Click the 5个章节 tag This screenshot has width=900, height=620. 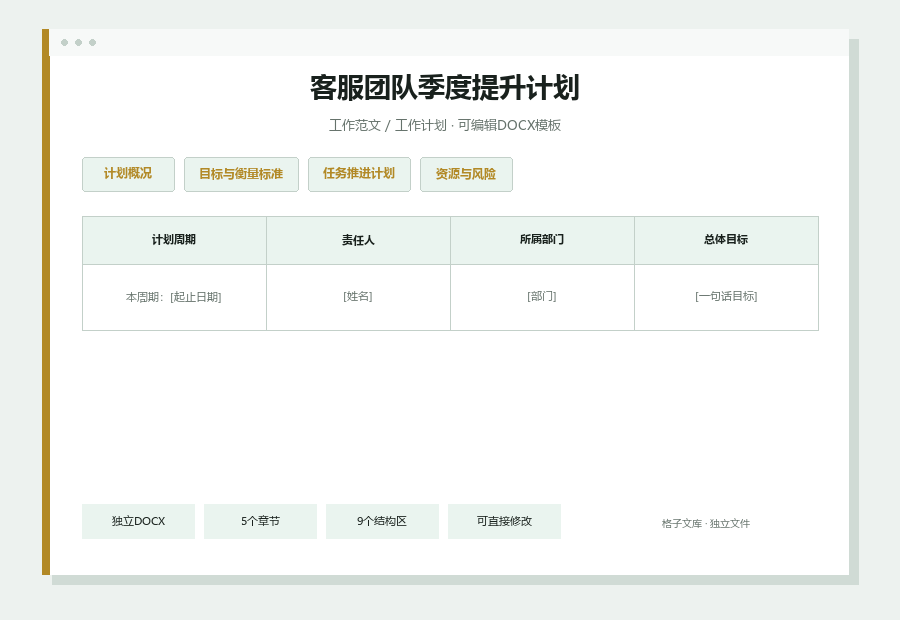click(260, 521)
